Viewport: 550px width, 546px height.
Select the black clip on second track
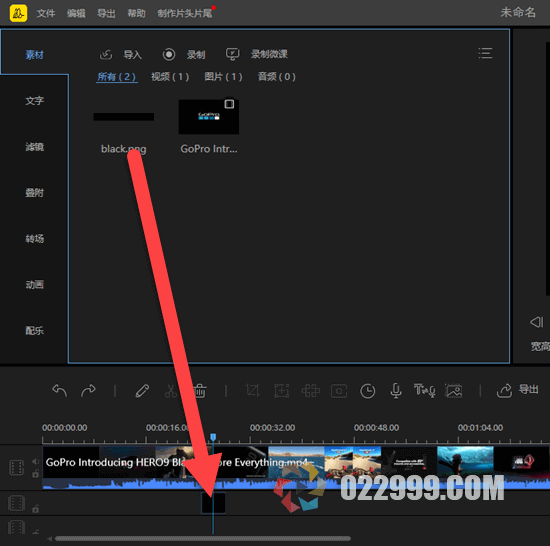(213, 503)
